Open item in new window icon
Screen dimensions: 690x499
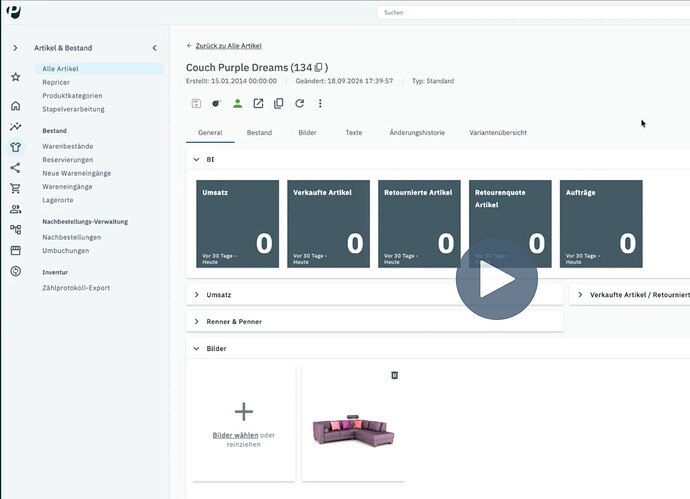tap(258, 103)
